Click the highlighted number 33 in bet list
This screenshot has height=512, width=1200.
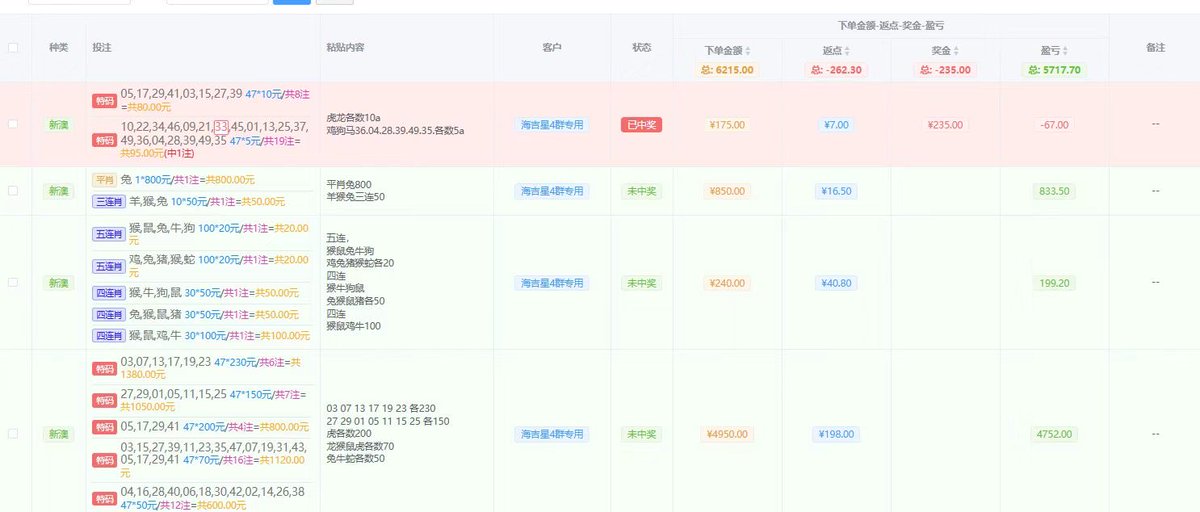222,126
